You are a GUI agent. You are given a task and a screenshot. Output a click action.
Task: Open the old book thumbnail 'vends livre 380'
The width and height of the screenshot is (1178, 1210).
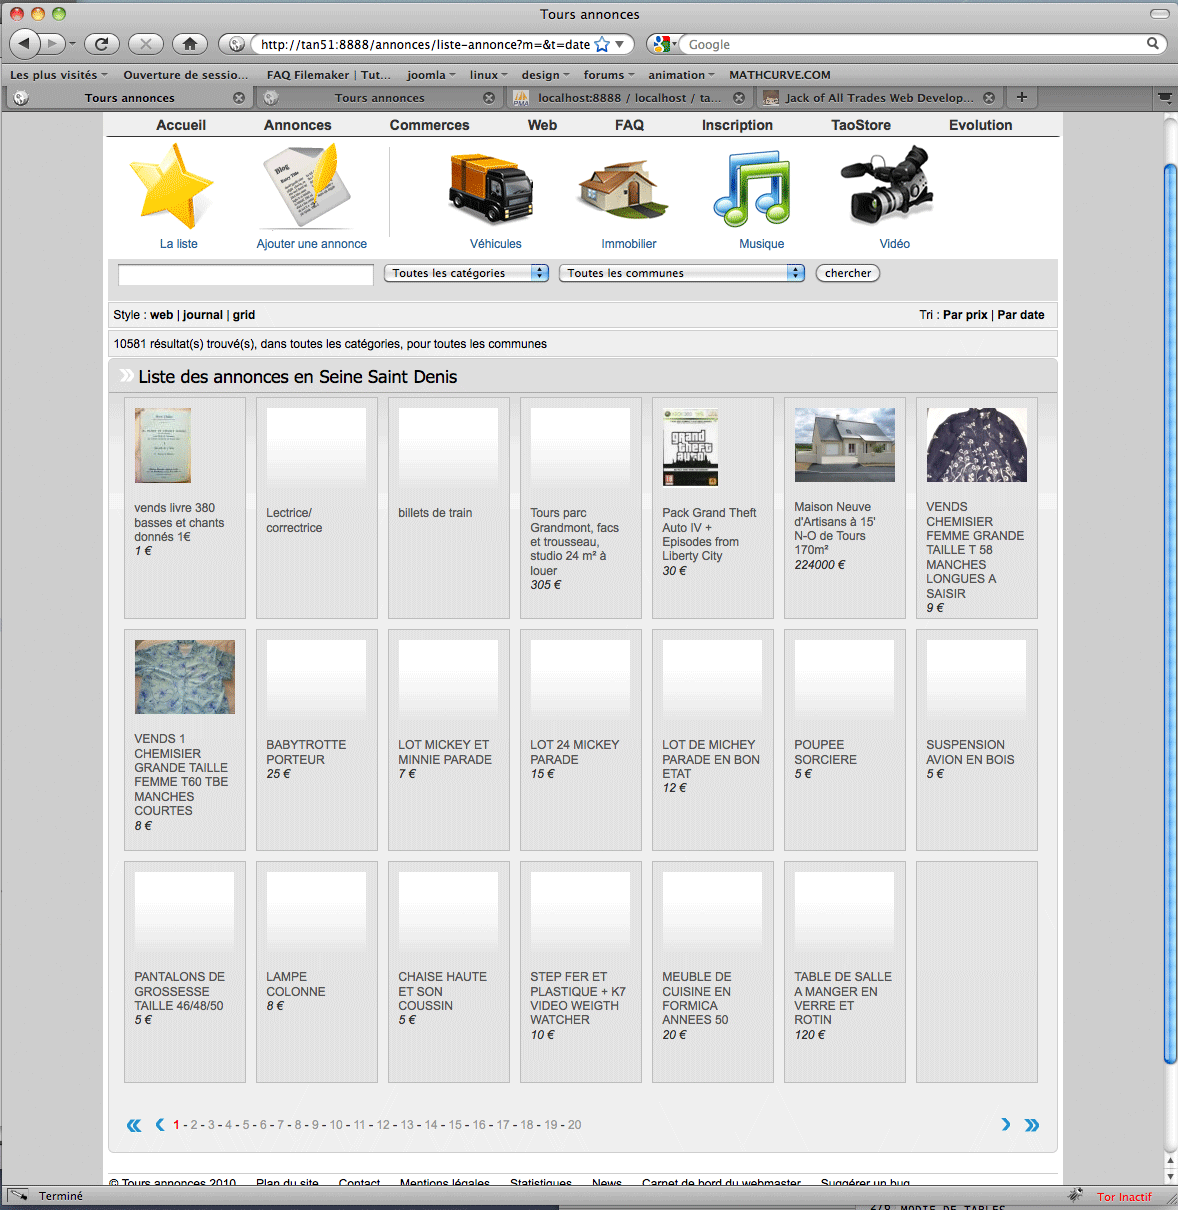click(x=163, y=445)
